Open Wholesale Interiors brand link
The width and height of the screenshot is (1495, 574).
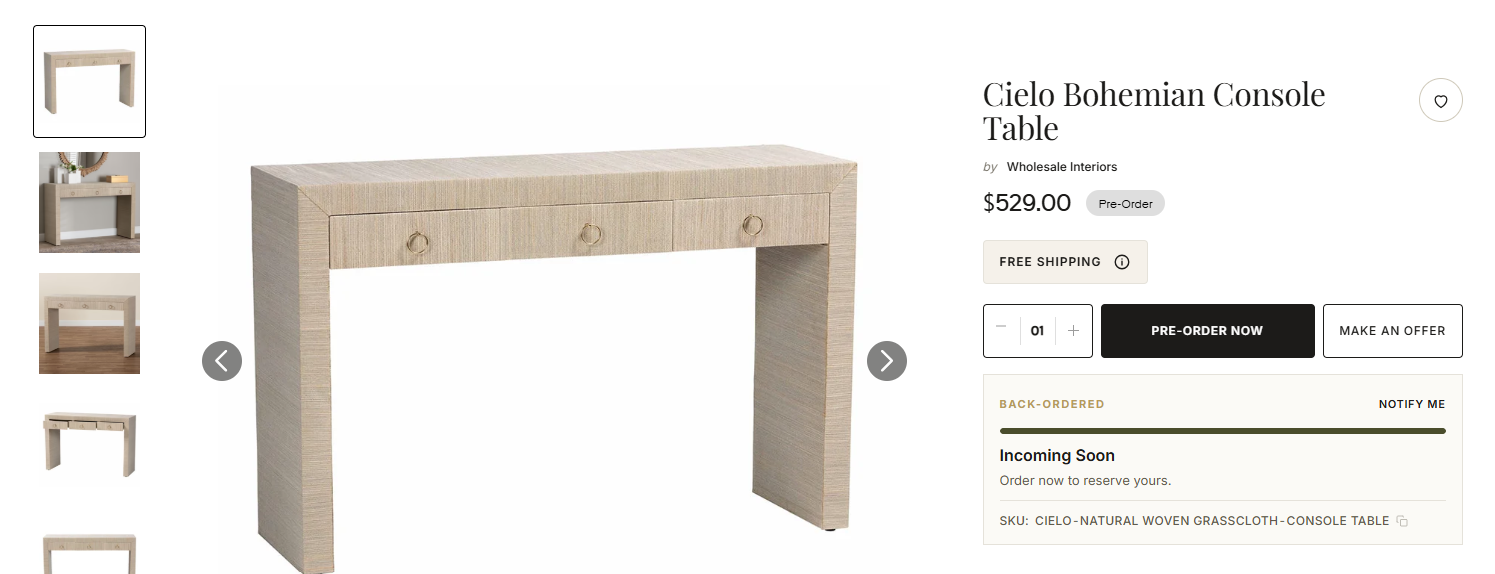1062,167
